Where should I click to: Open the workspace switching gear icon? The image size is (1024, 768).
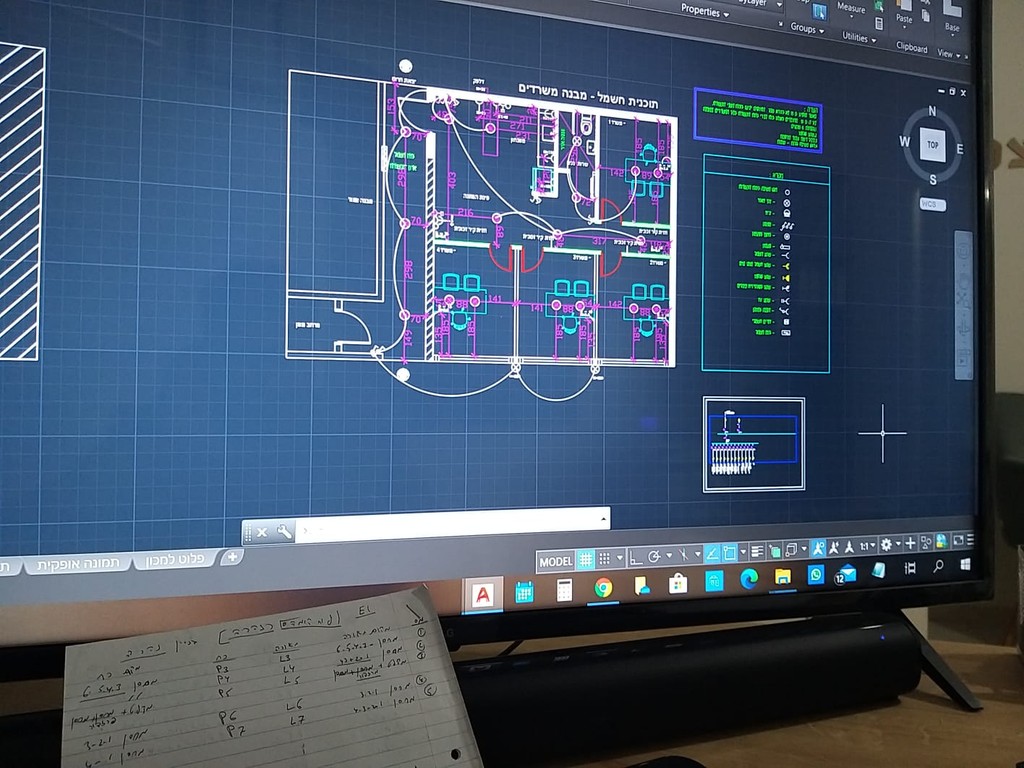[x=886, y=545]
